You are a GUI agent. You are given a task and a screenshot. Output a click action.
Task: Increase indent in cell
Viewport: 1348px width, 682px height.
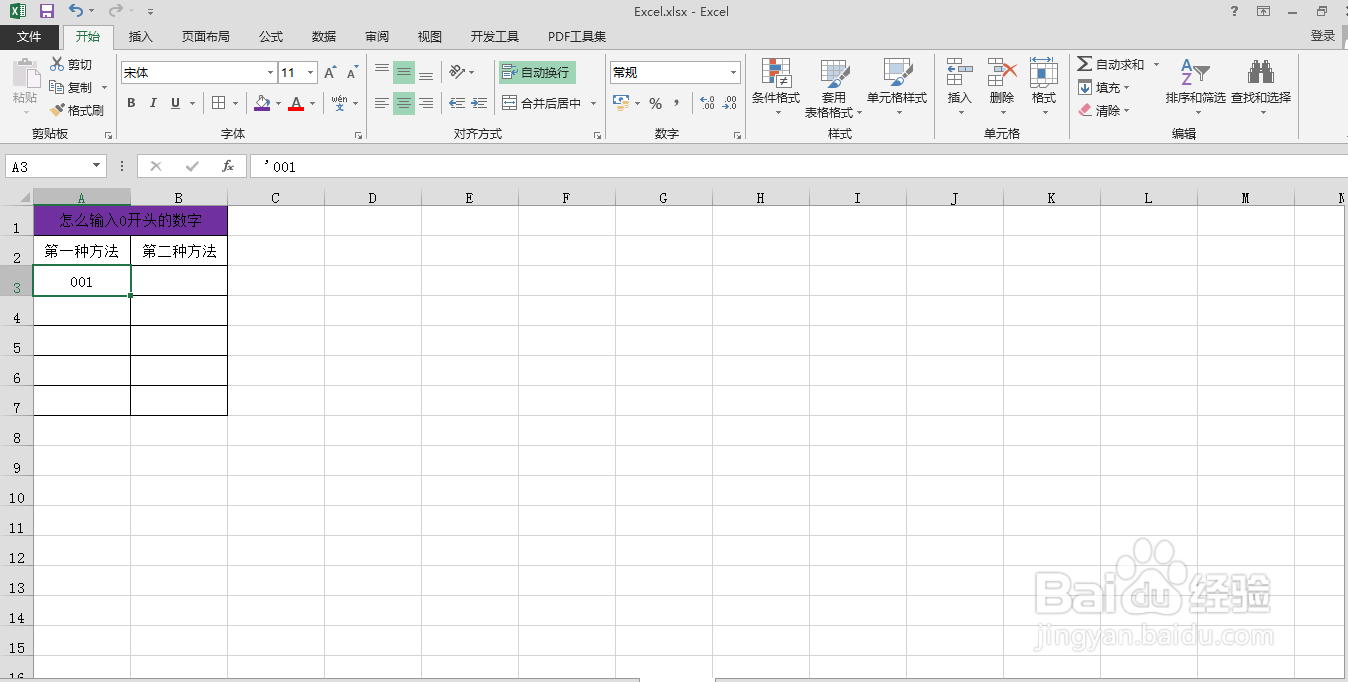click(x=479, y=103)
